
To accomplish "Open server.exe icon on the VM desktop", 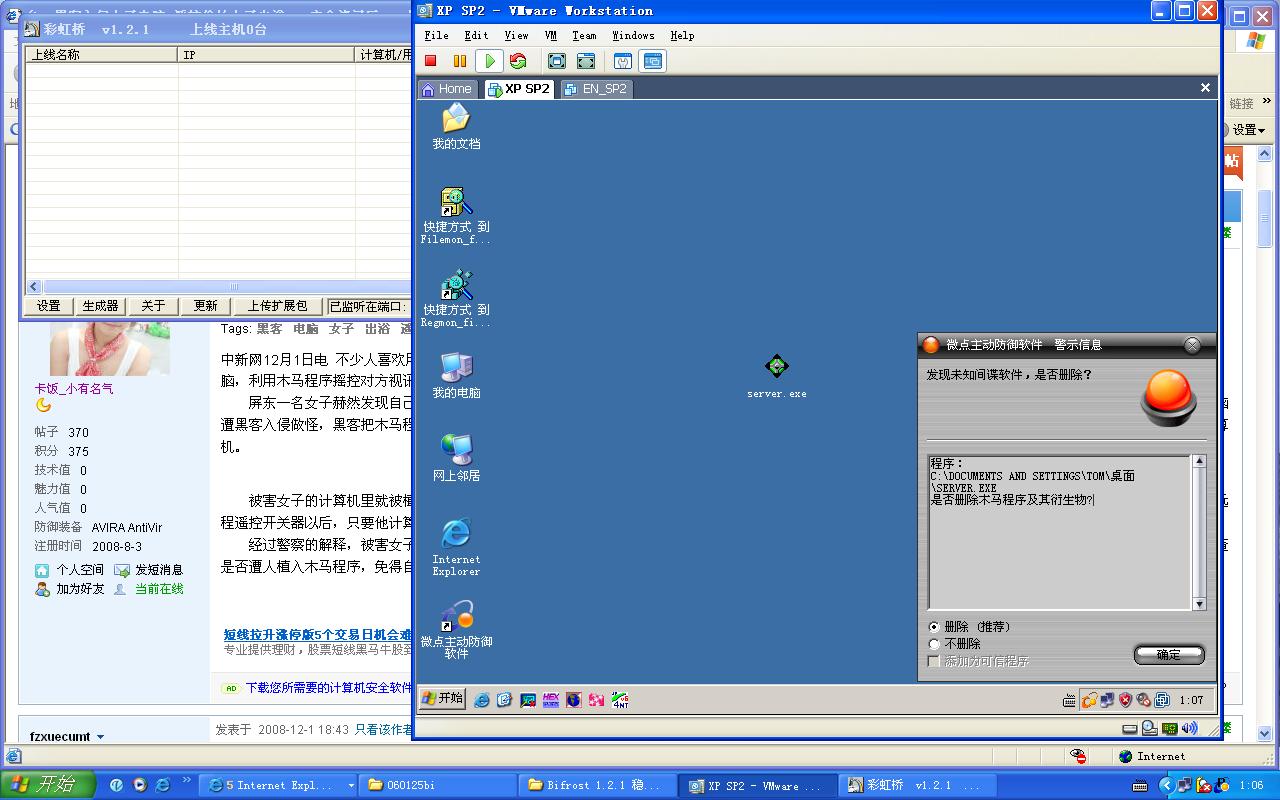I will [x=776, y=368].
